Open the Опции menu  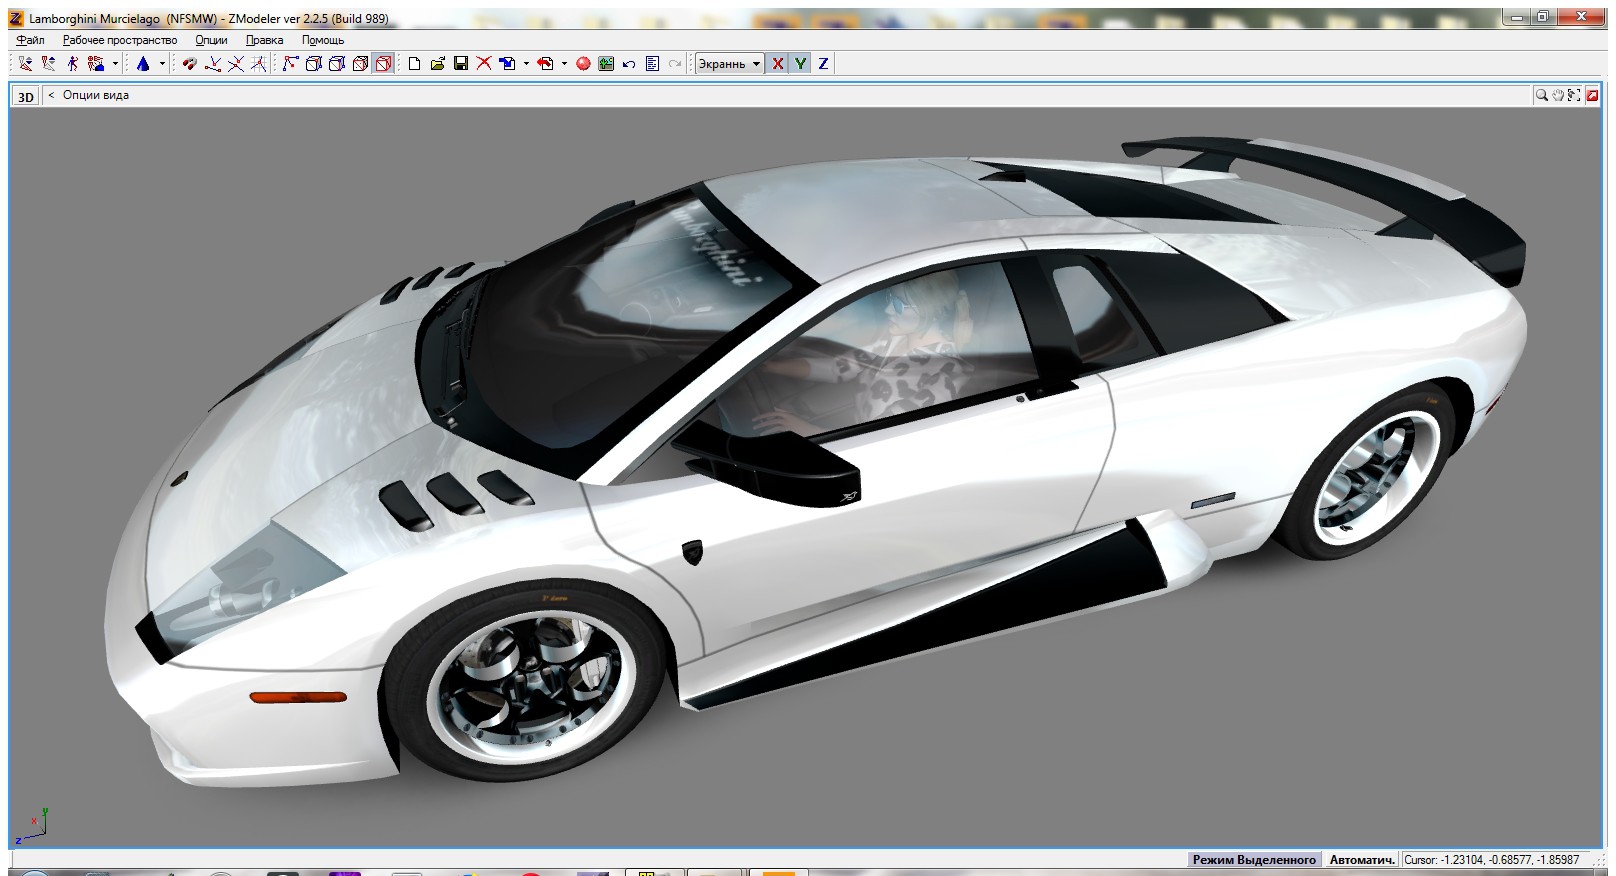[211, 40]
